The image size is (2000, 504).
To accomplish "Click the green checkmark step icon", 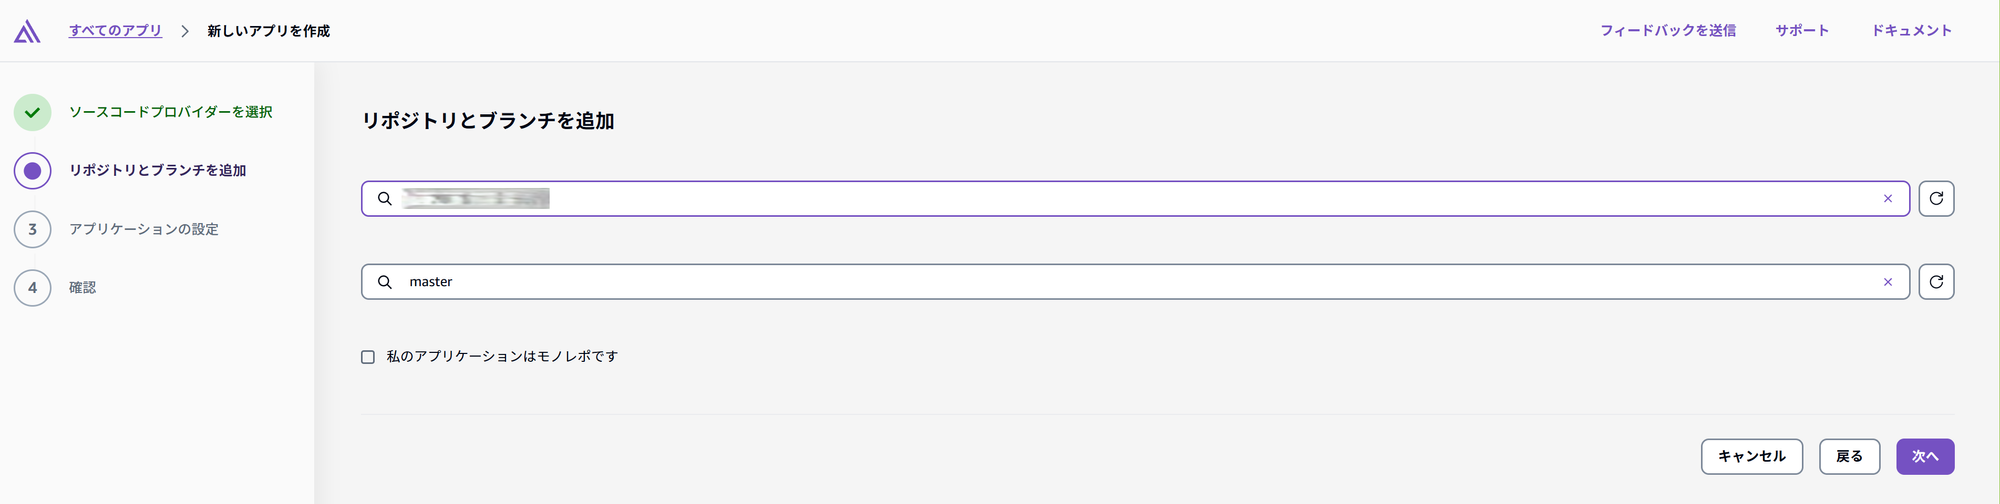I will pyautogui.click(x=32, y=113).
